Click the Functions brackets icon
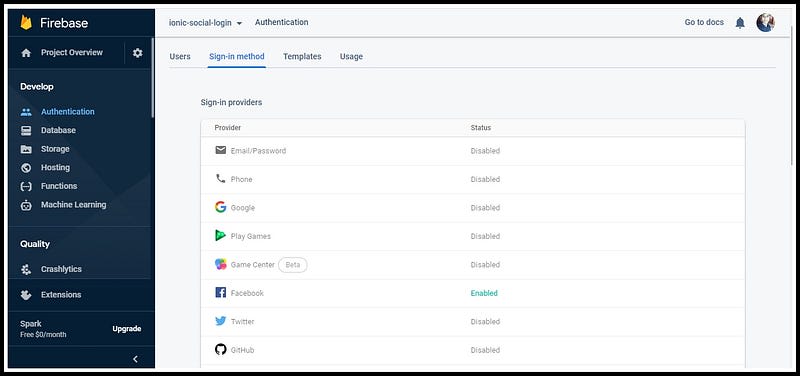 click(26, 186)
